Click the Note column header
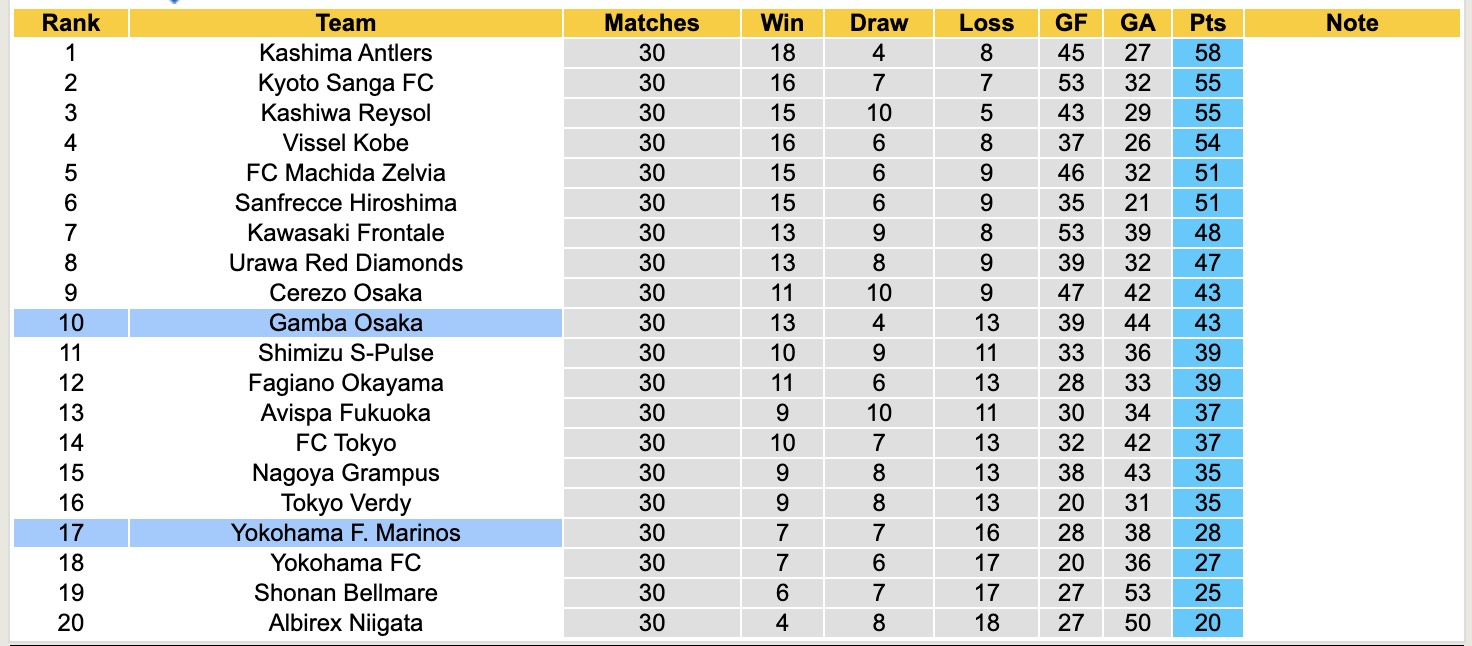1472x646 pixels. coord(1352,23)
